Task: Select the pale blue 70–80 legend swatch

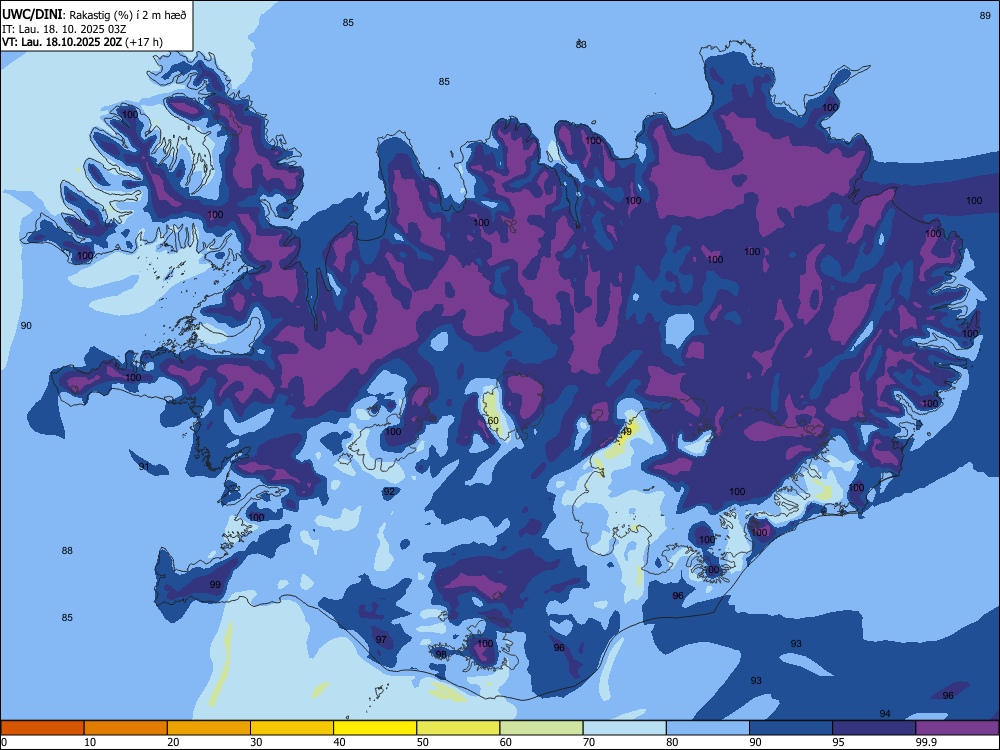Action: pos(624,728)
